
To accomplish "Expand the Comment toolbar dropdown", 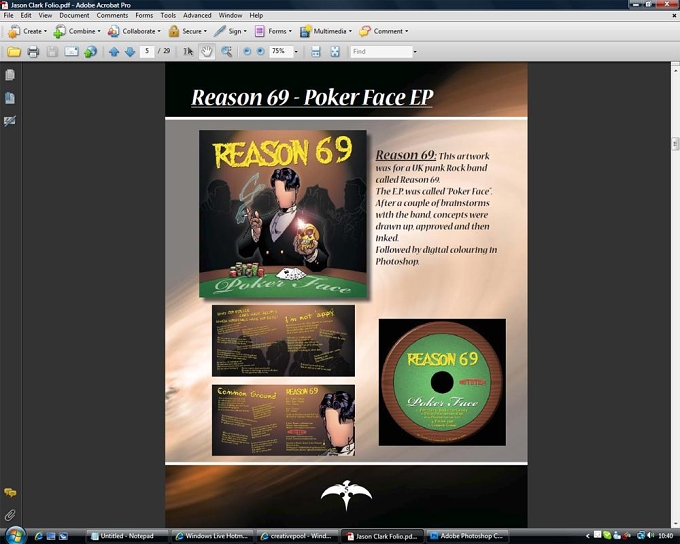I will (384, 31).
